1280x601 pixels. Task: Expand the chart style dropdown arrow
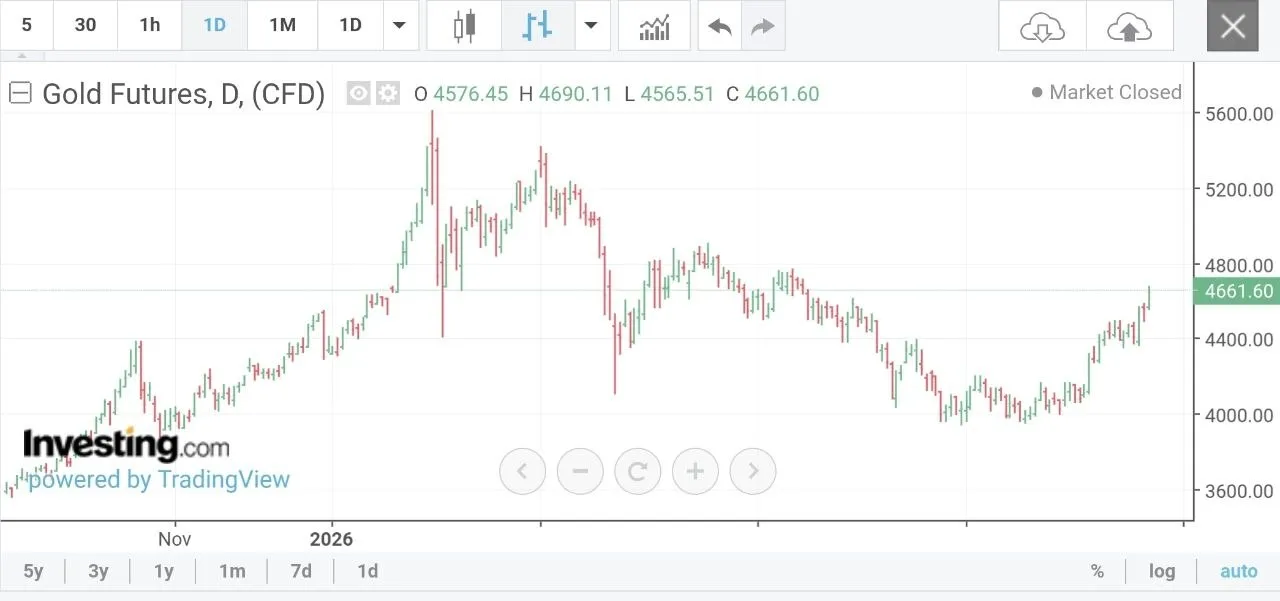pyautogui.click(x=592, y=26)
